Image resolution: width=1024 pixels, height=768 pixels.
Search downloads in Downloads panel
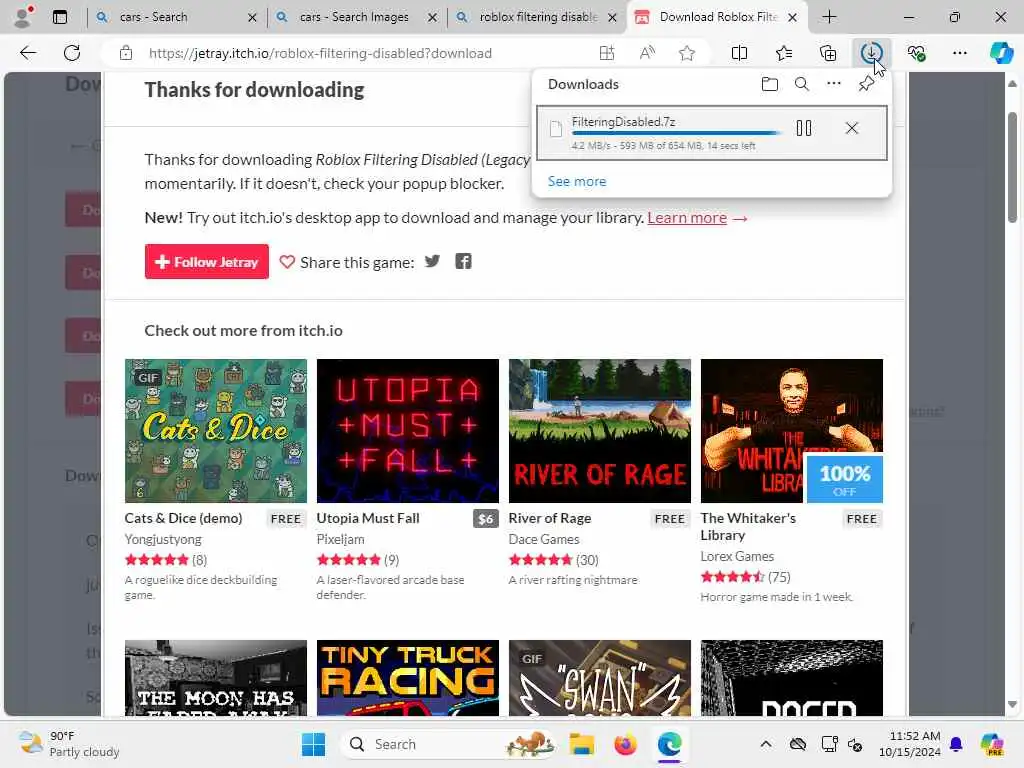point(801,84)
